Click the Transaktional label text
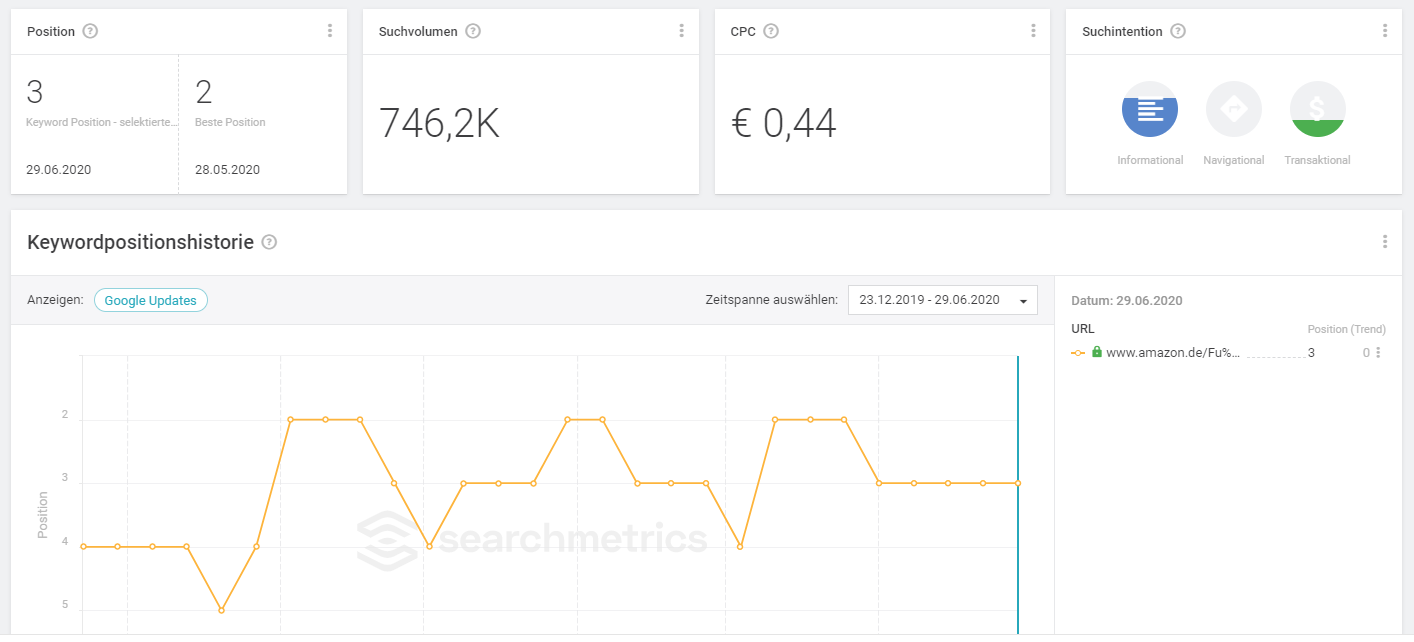 (1318, 160)
